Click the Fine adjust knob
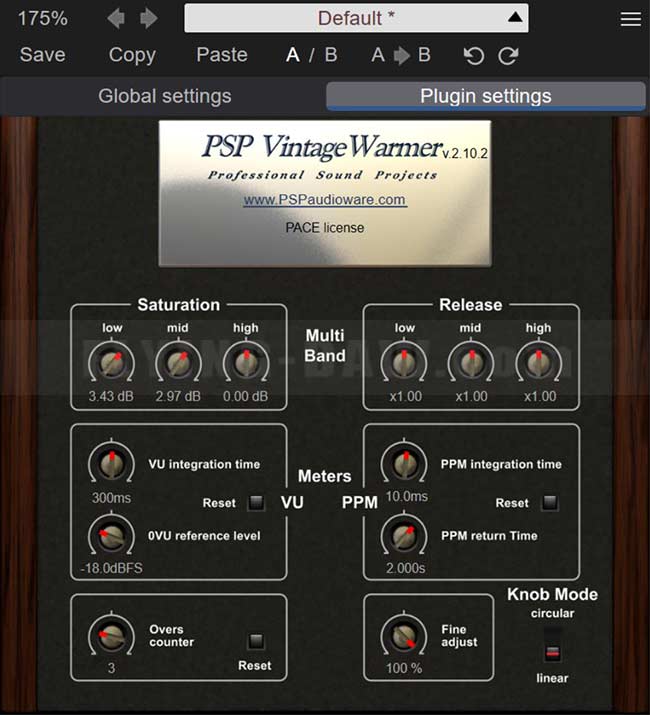 click(404, 636)
